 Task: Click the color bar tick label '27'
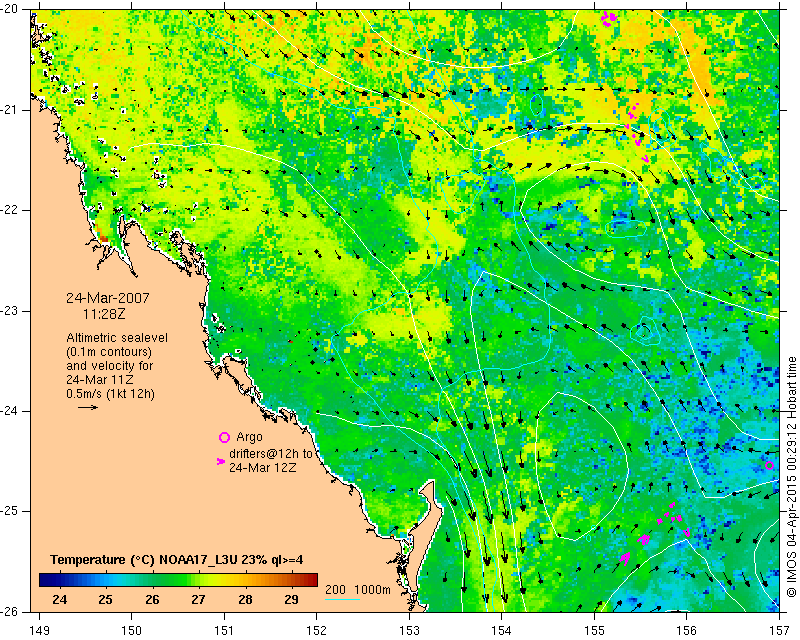pos(198,599)
